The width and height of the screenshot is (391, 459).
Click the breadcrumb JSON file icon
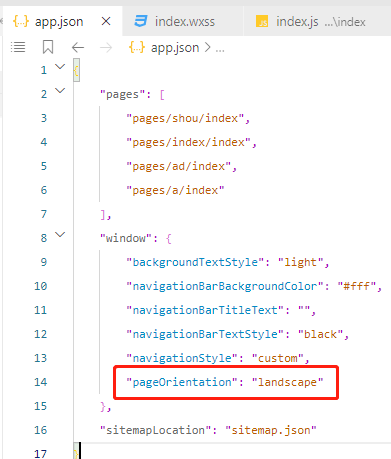[137, 47]
